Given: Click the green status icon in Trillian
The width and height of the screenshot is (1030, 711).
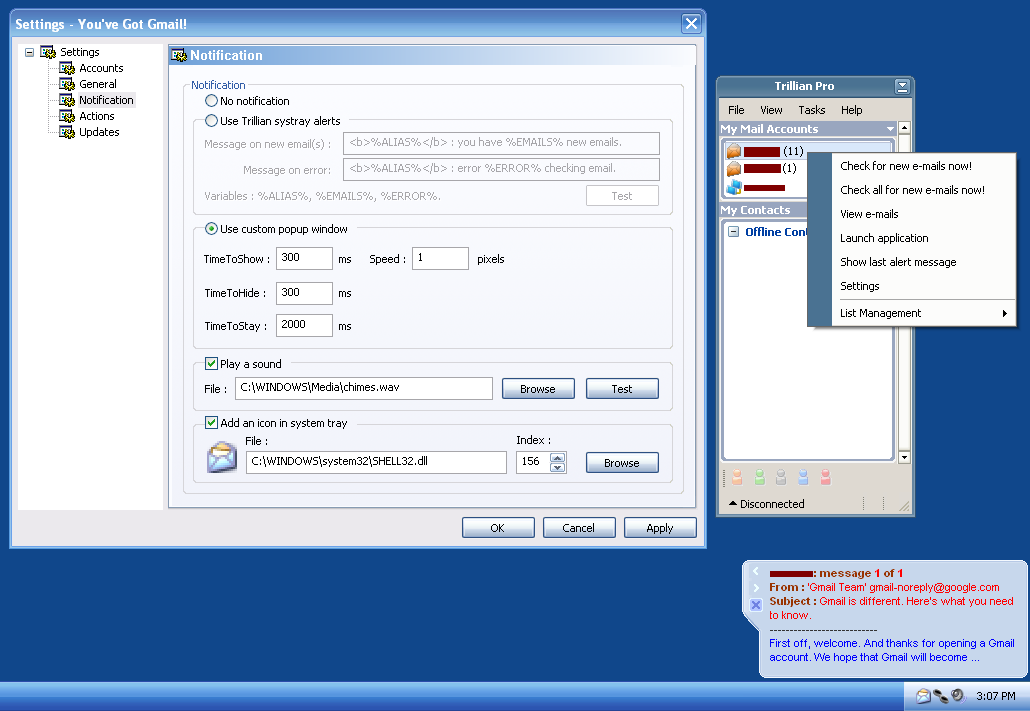Looking at the screenshot, I should point(759,478).
